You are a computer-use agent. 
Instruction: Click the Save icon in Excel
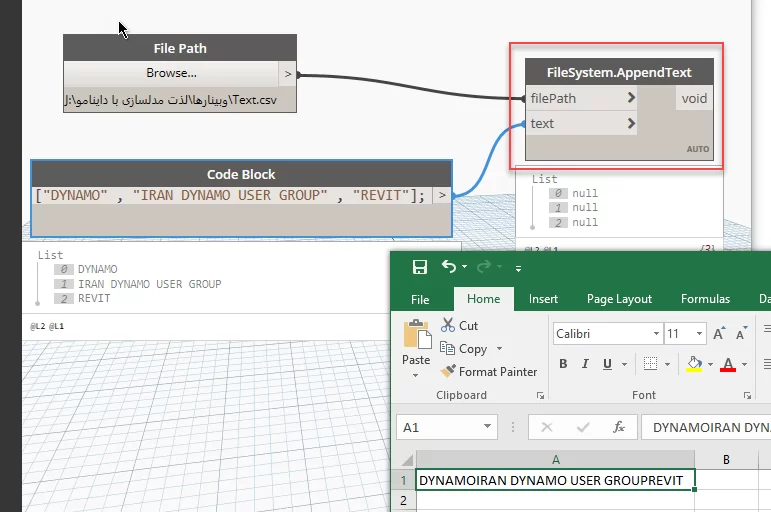click(420, 267)
